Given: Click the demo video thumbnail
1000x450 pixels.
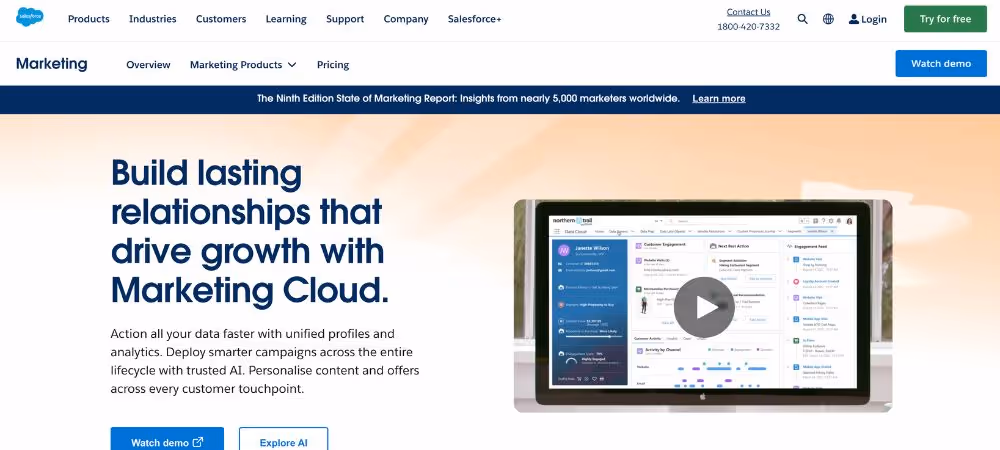Looking at the screenshot, I should [x=703, y=306].
